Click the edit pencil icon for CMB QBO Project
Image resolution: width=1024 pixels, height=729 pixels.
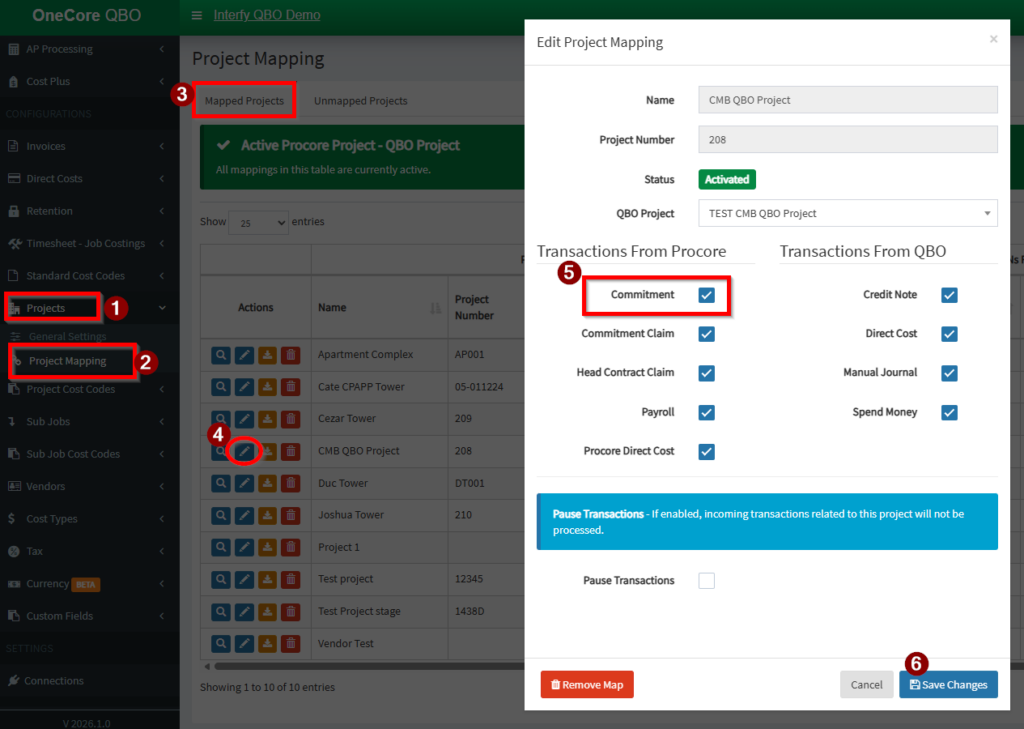point(245,451)
